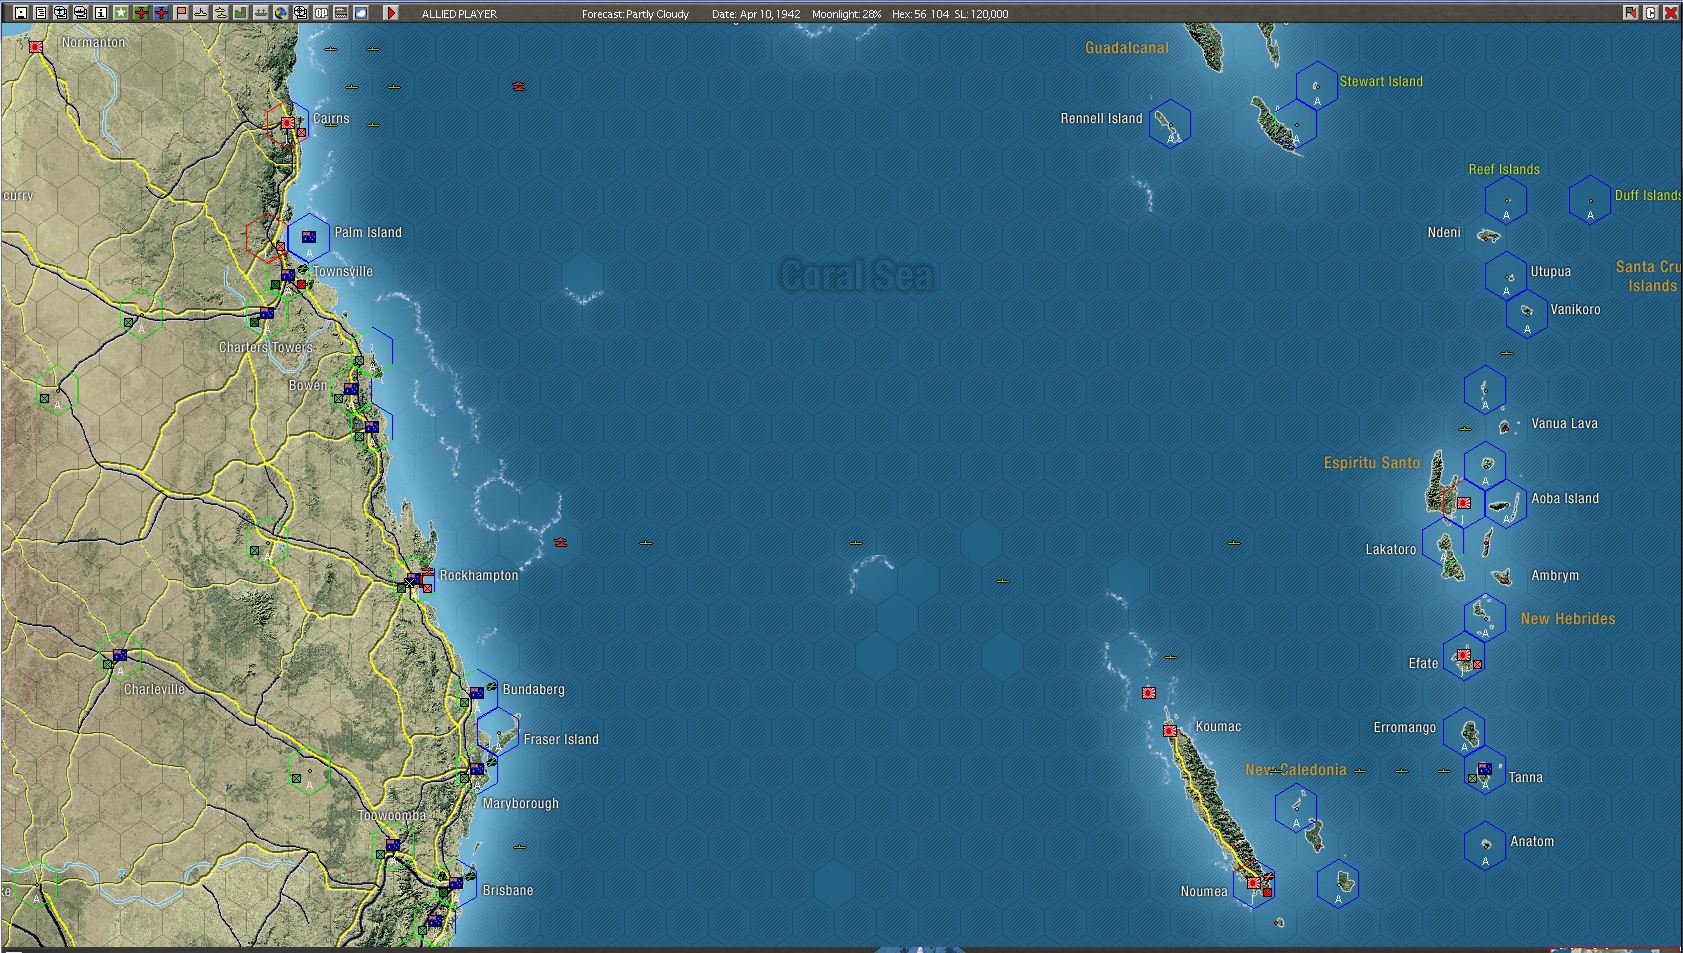The width and height of the screenshot is (1683, 953).
Task: Open the document list report icon
Action: coord(41,13)
